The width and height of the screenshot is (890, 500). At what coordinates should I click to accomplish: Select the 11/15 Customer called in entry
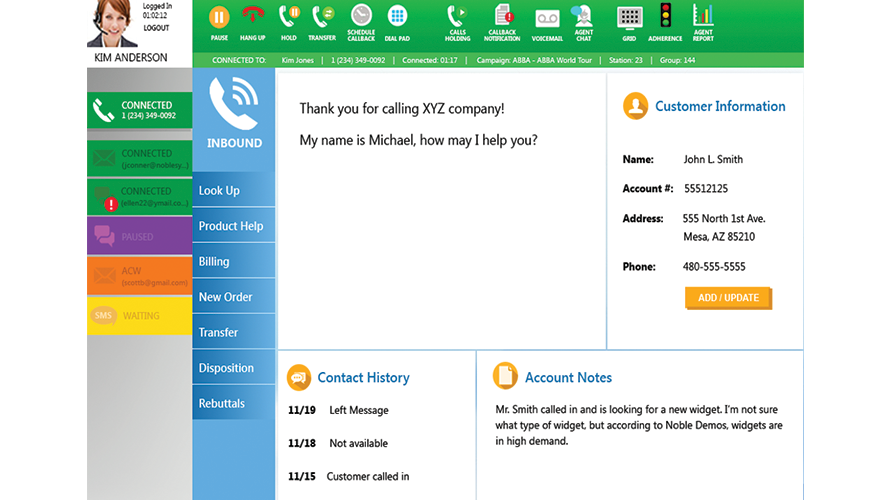(349, 476)
